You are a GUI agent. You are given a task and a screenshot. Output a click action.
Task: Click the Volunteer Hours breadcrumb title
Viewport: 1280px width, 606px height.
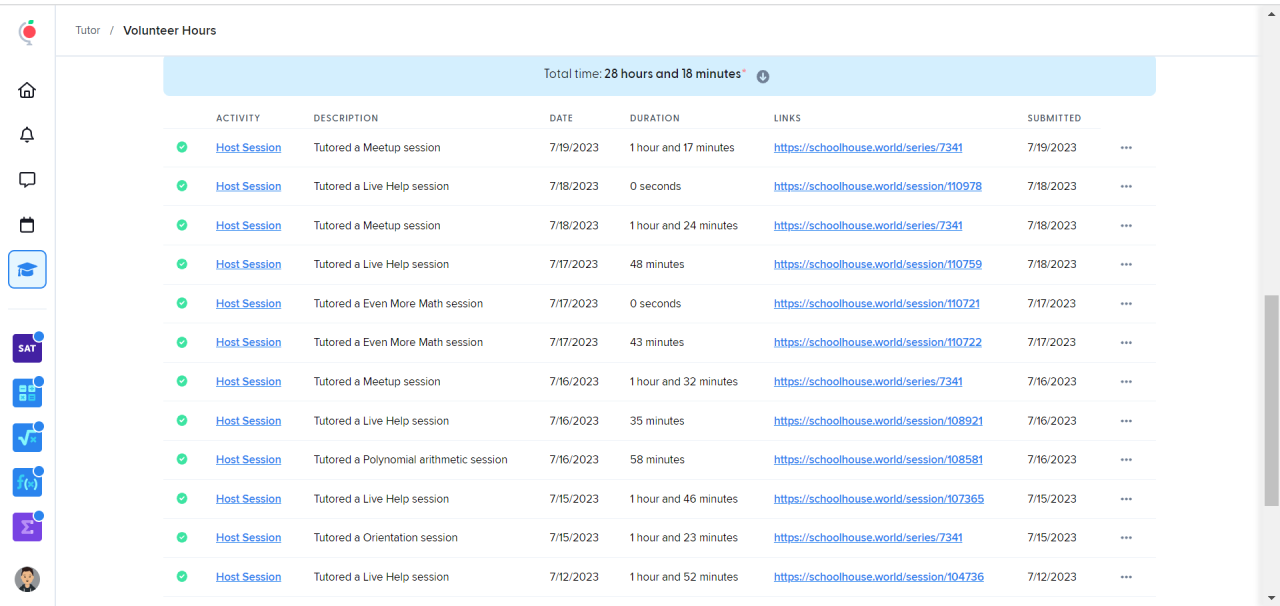click(x=169, y=30)
